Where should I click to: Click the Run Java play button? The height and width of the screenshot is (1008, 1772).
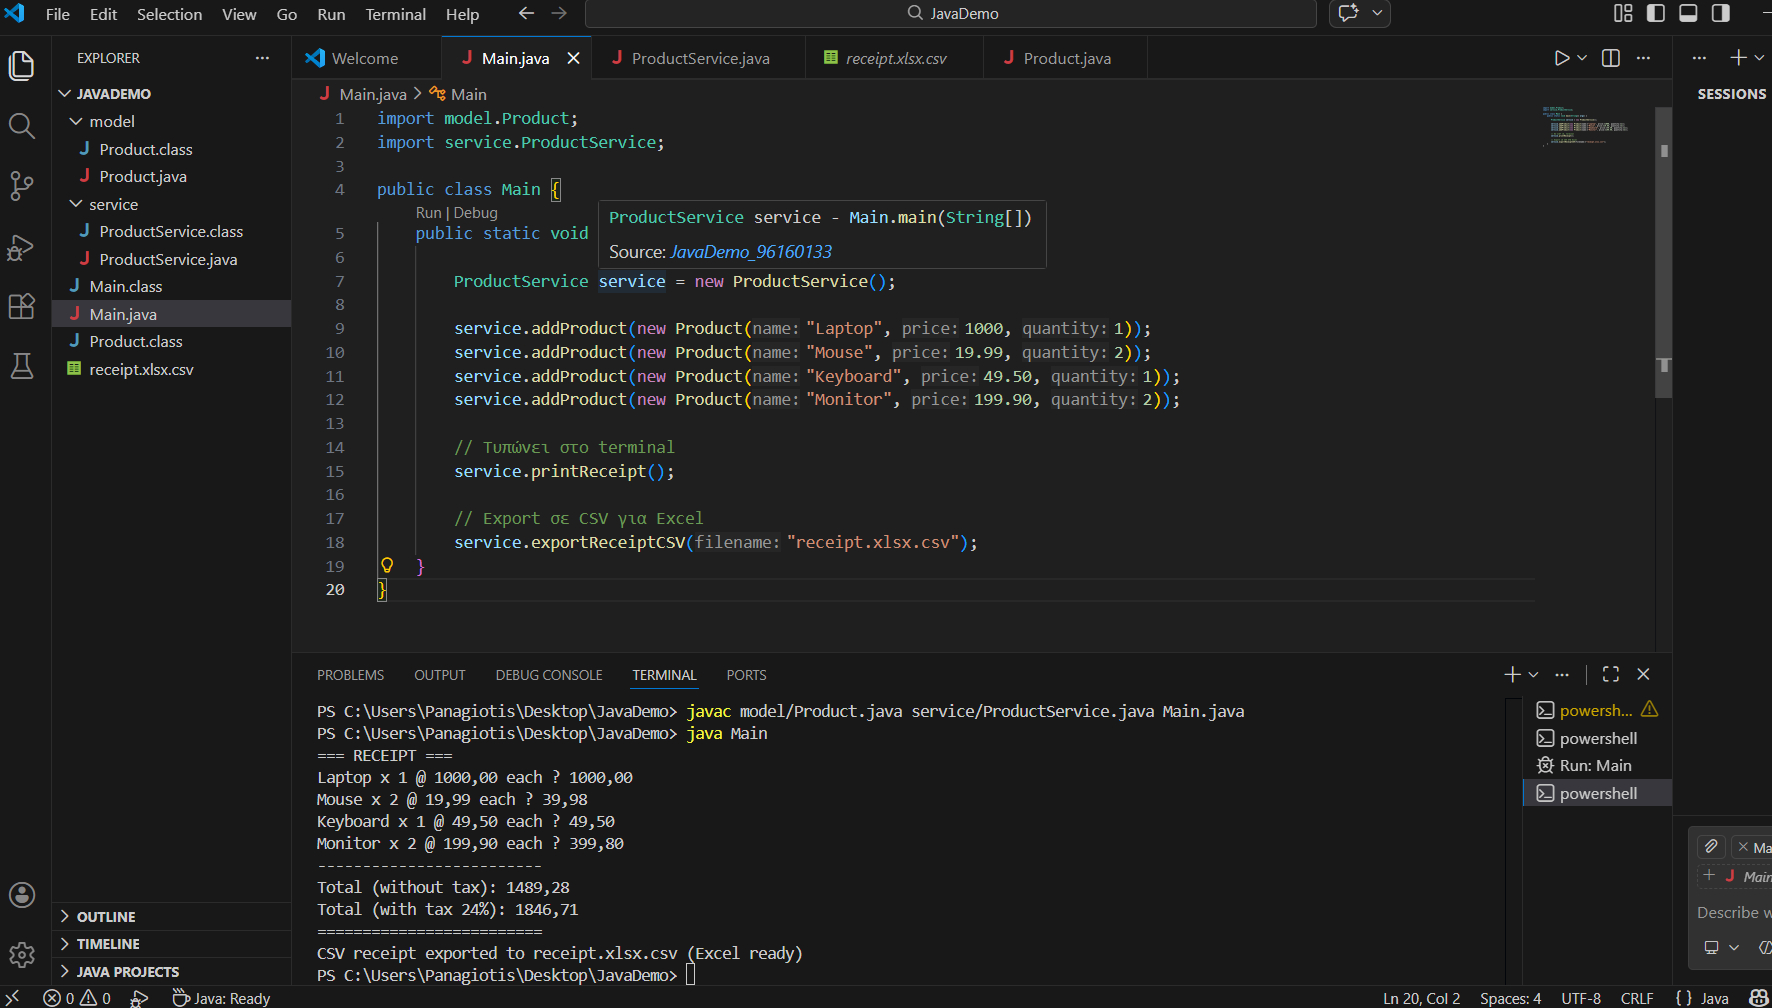[1561, 58]
